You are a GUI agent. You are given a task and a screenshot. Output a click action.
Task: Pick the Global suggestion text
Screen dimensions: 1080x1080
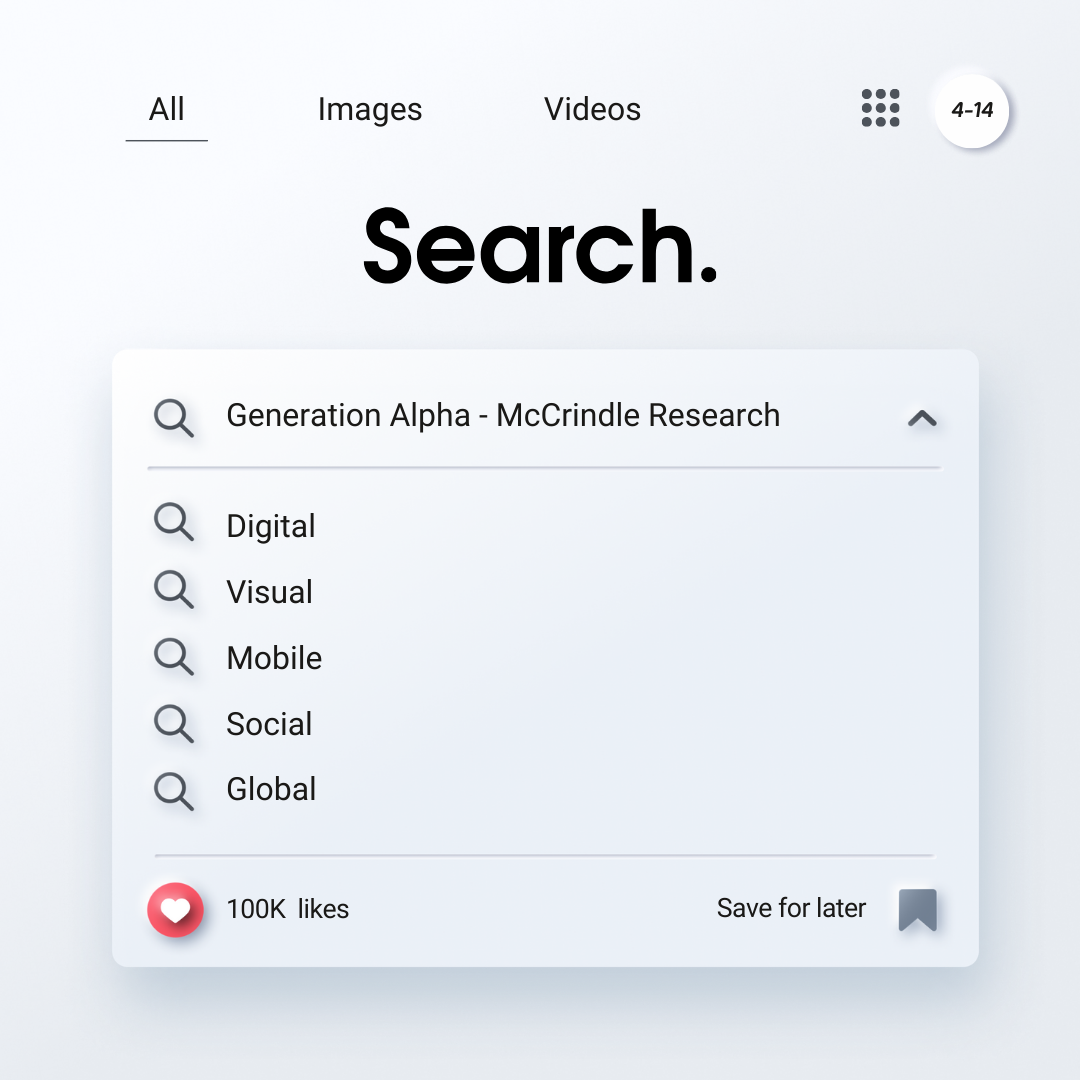[271, 789]
